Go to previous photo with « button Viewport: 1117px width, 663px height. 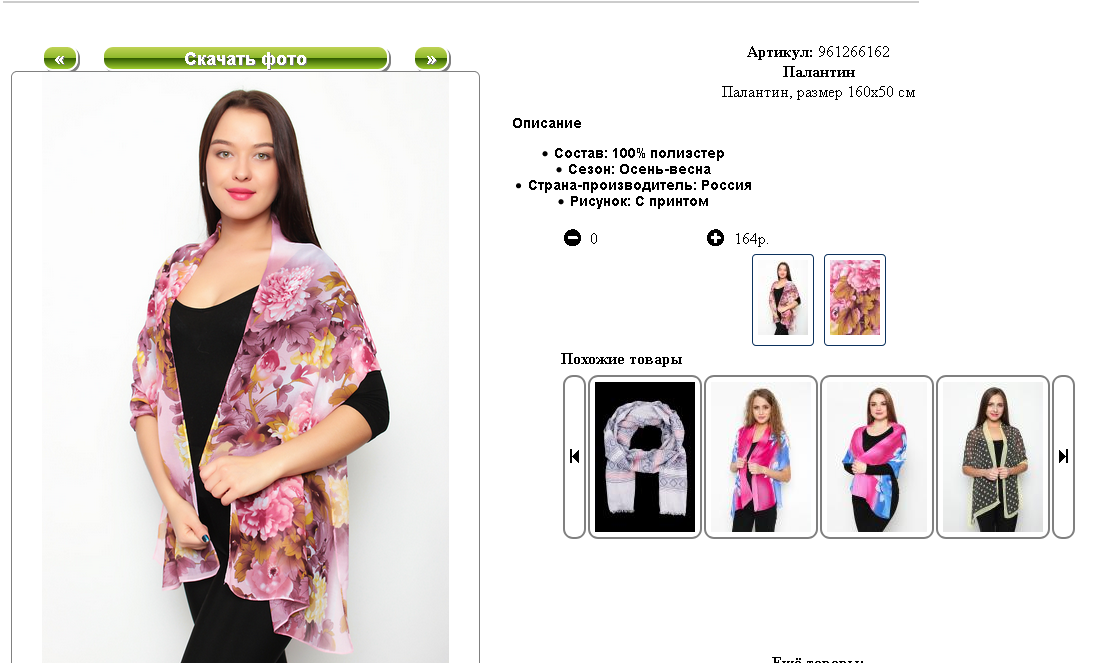click(61, 59)
